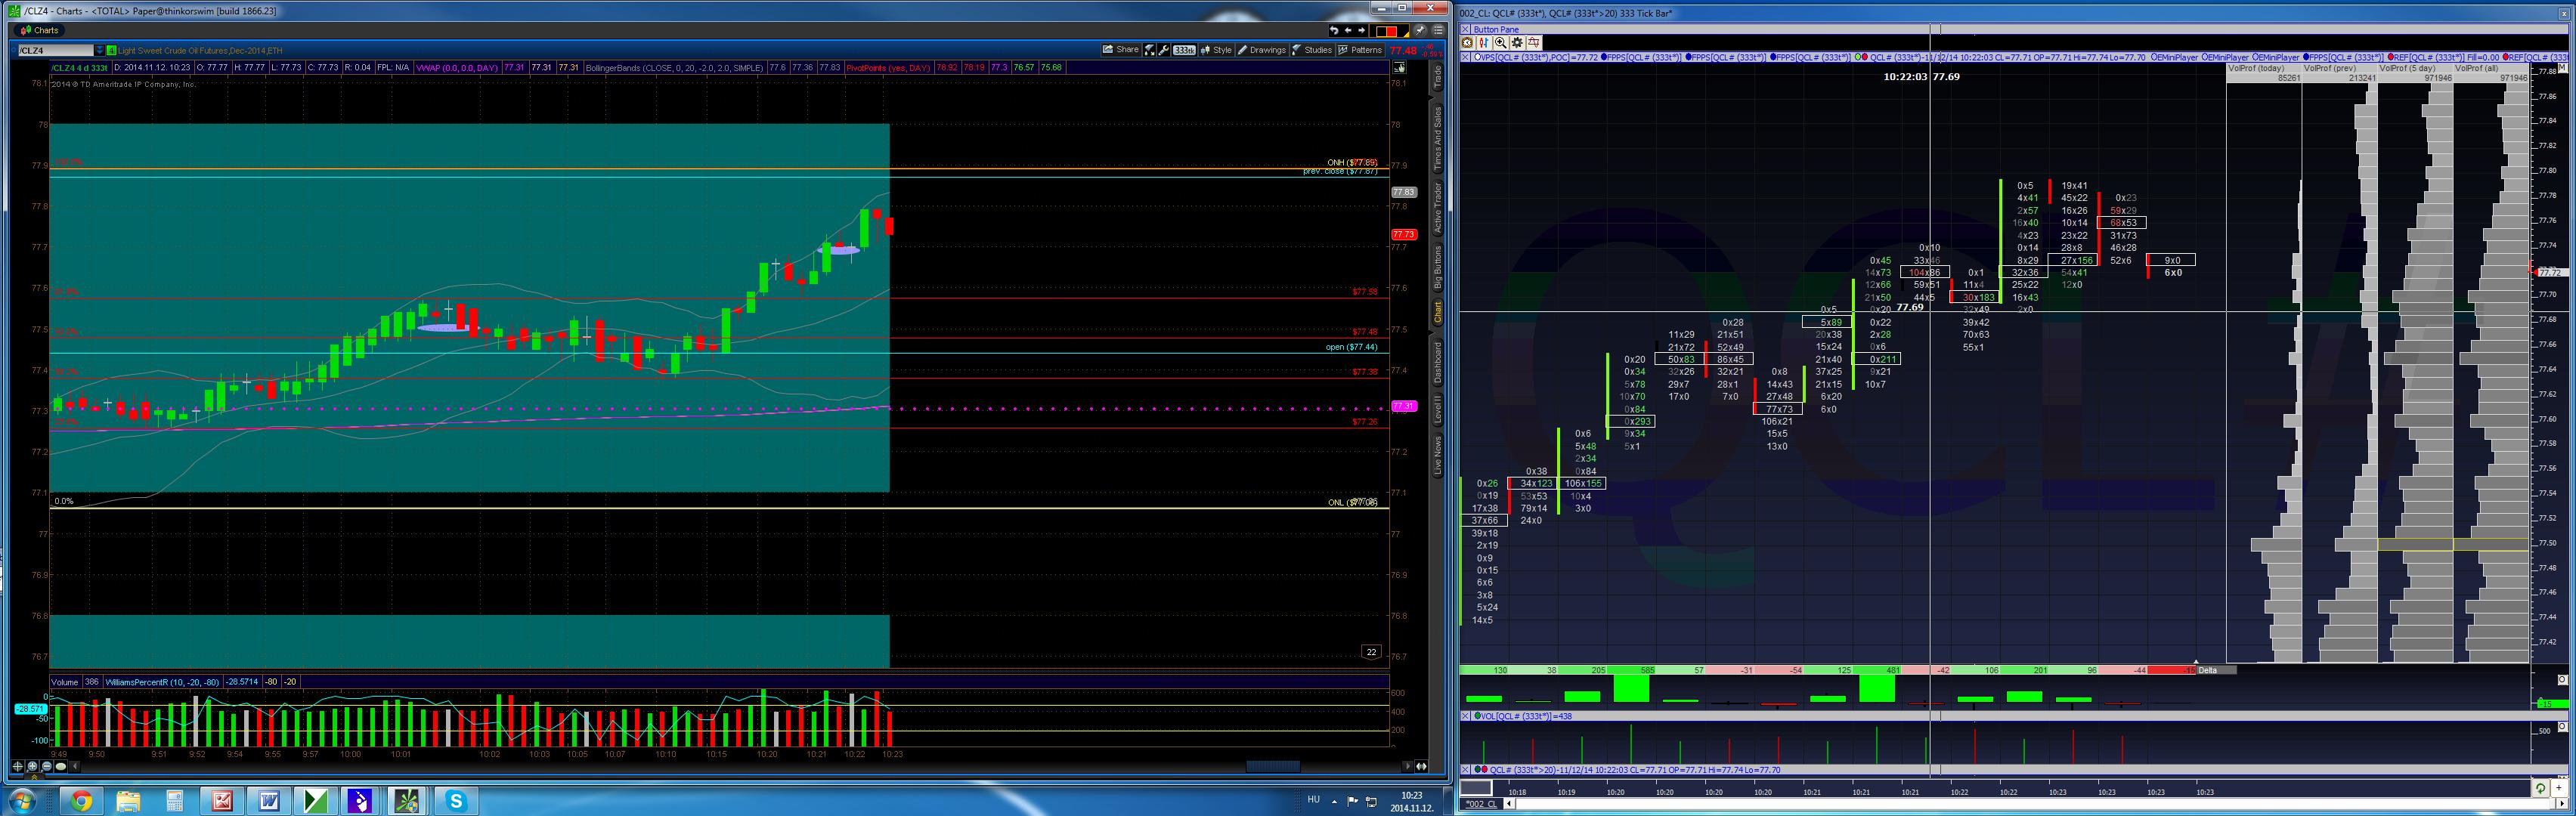Click the Share button in thinkorswim toolbar
2576x816 pixels.
(1121, 49)
